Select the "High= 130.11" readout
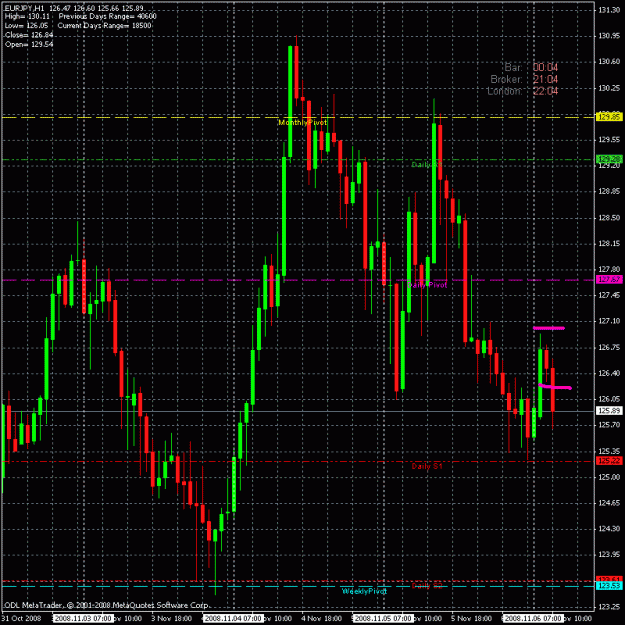Screen dimensions: 625x625 pyautogui.click(x=27, y=17)
